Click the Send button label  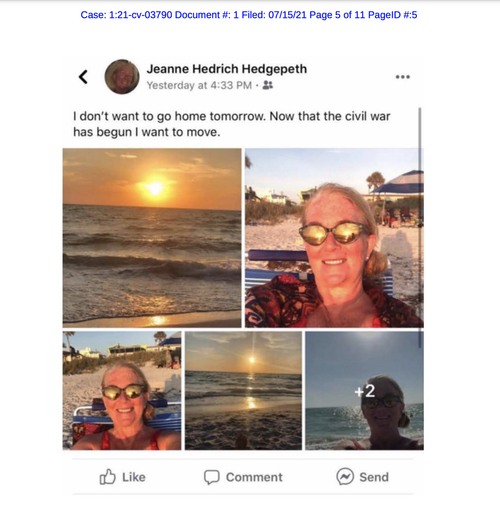374,477
